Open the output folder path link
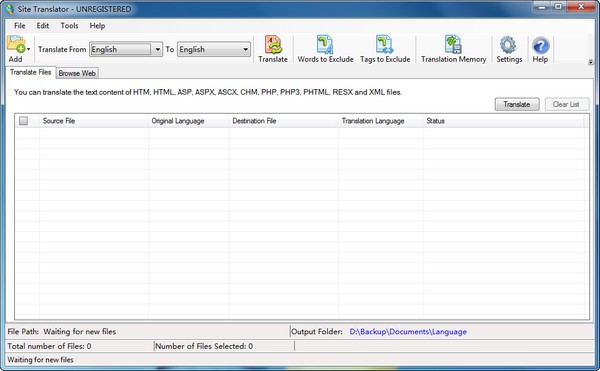The height and width of the screenshot is (371, 600). (408, 332)
